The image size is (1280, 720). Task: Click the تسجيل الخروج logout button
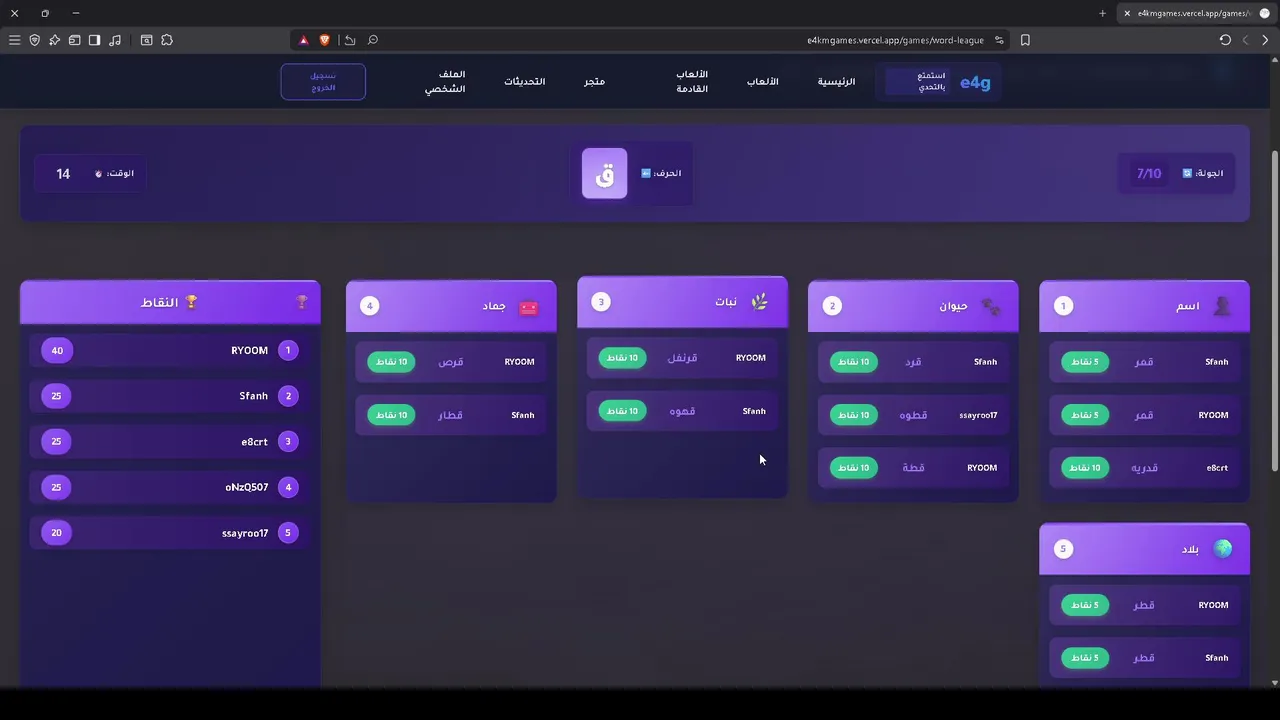point(323,82)
